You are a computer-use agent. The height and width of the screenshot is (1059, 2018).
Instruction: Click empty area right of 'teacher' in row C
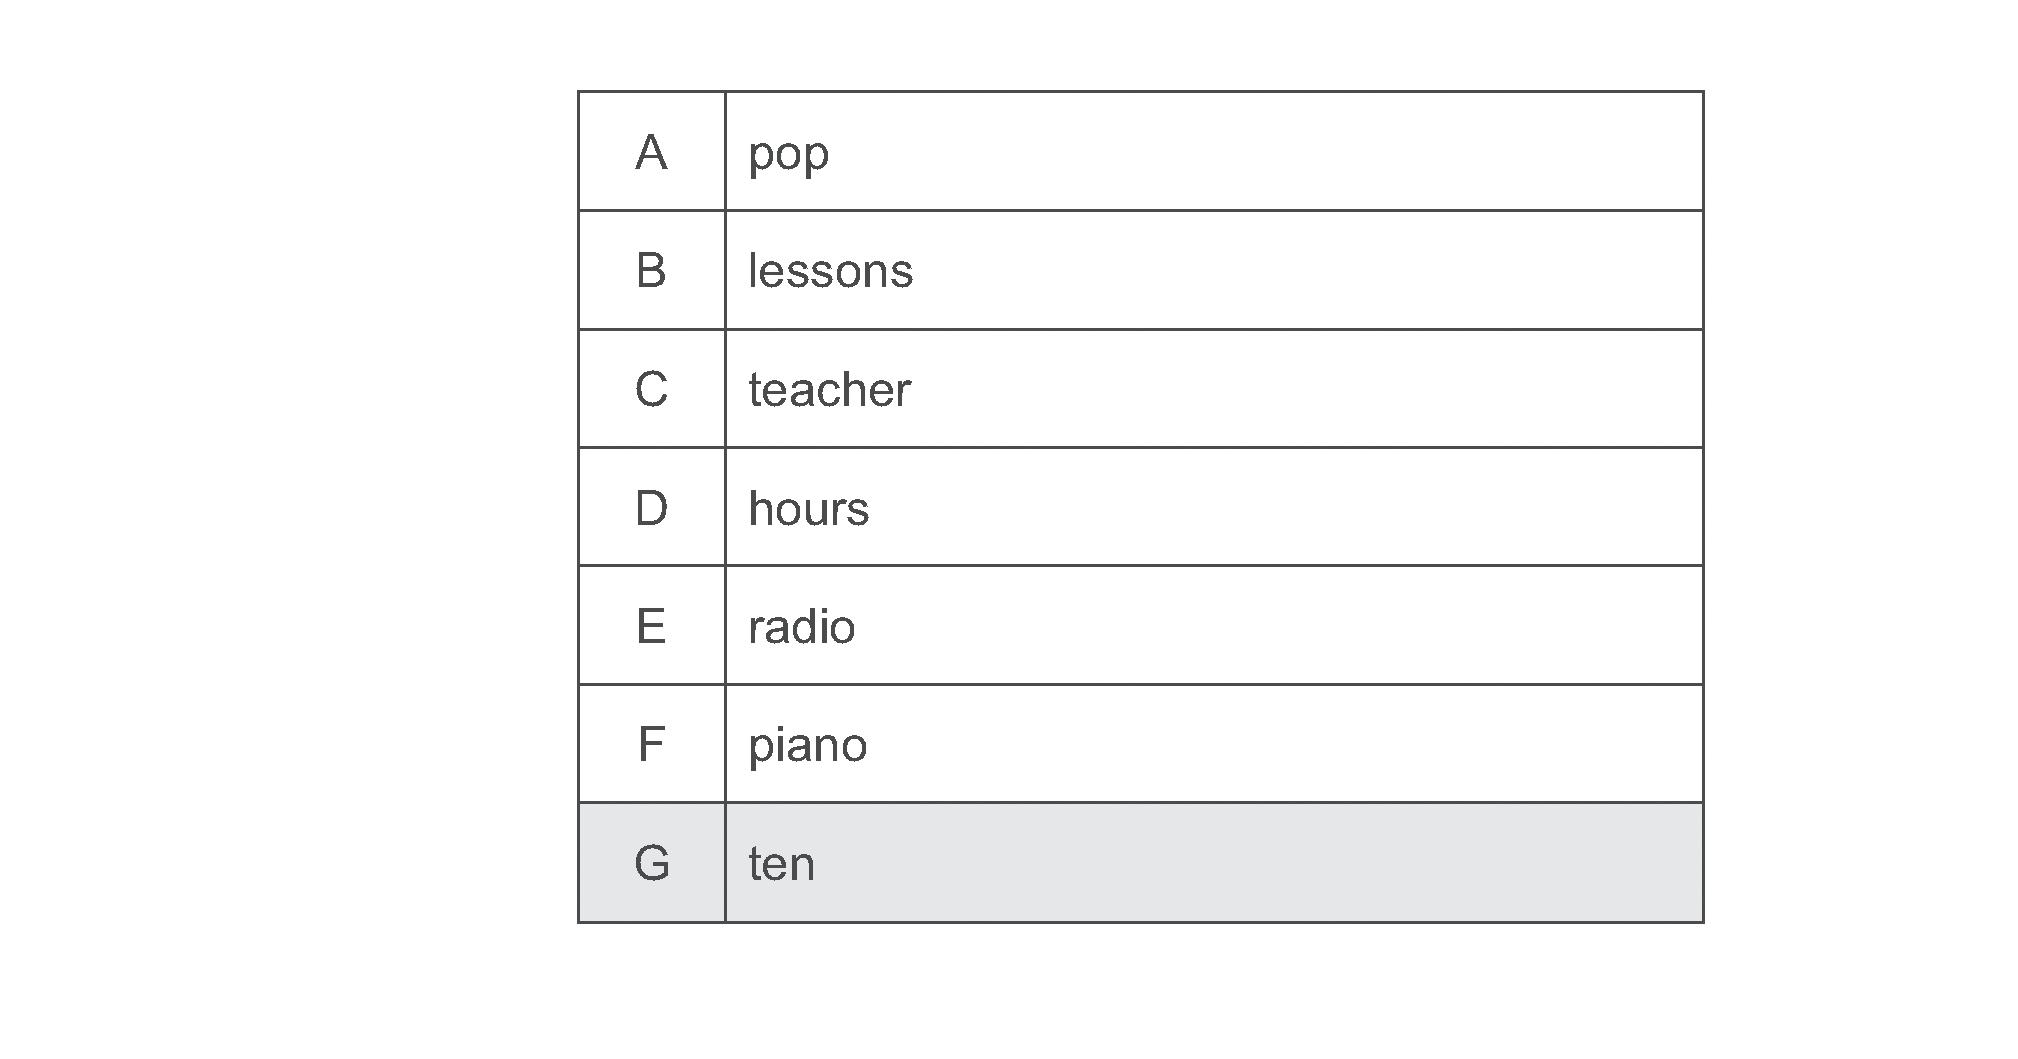[x=1300, y=389]
